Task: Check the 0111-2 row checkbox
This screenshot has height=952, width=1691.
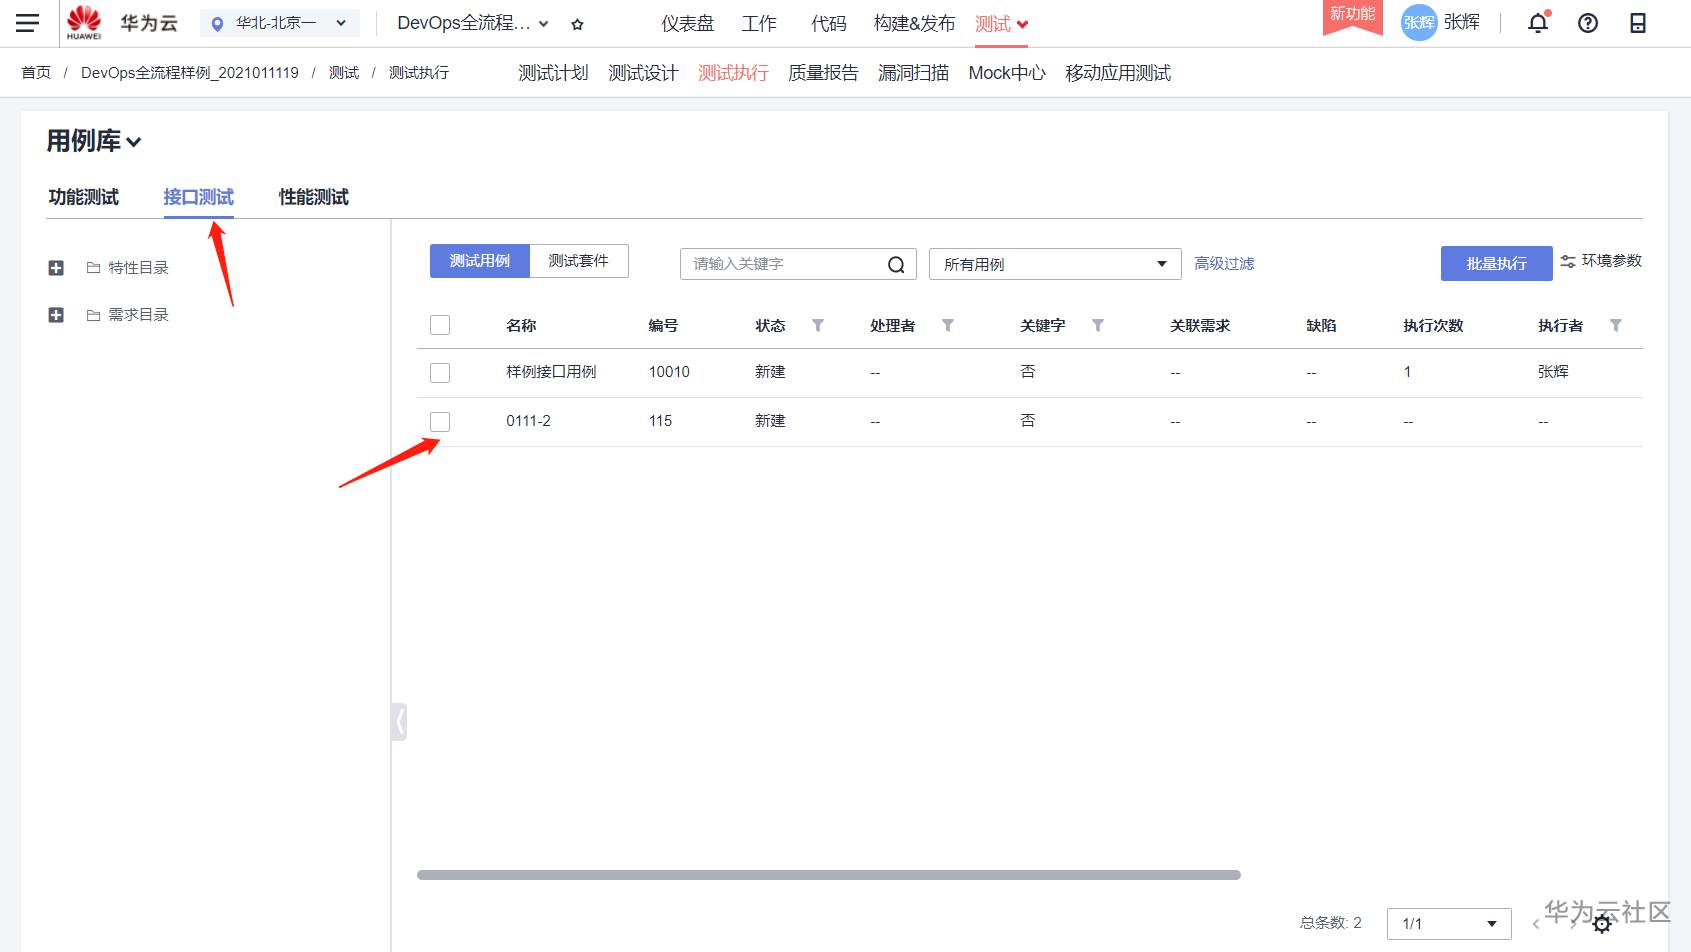Action: 440,422
